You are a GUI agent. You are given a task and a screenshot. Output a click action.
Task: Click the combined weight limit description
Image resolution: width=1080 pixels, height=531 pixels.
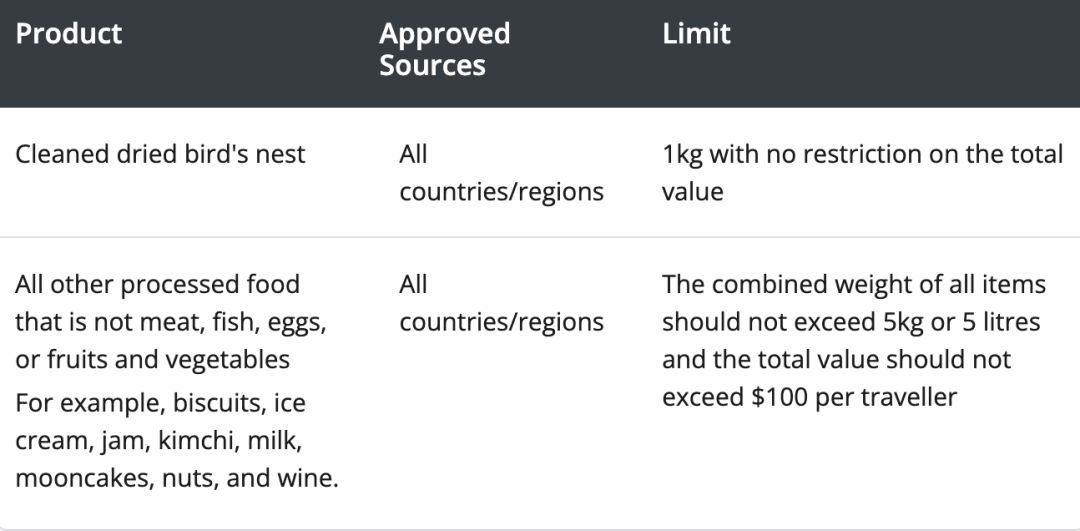click(853, 284)
